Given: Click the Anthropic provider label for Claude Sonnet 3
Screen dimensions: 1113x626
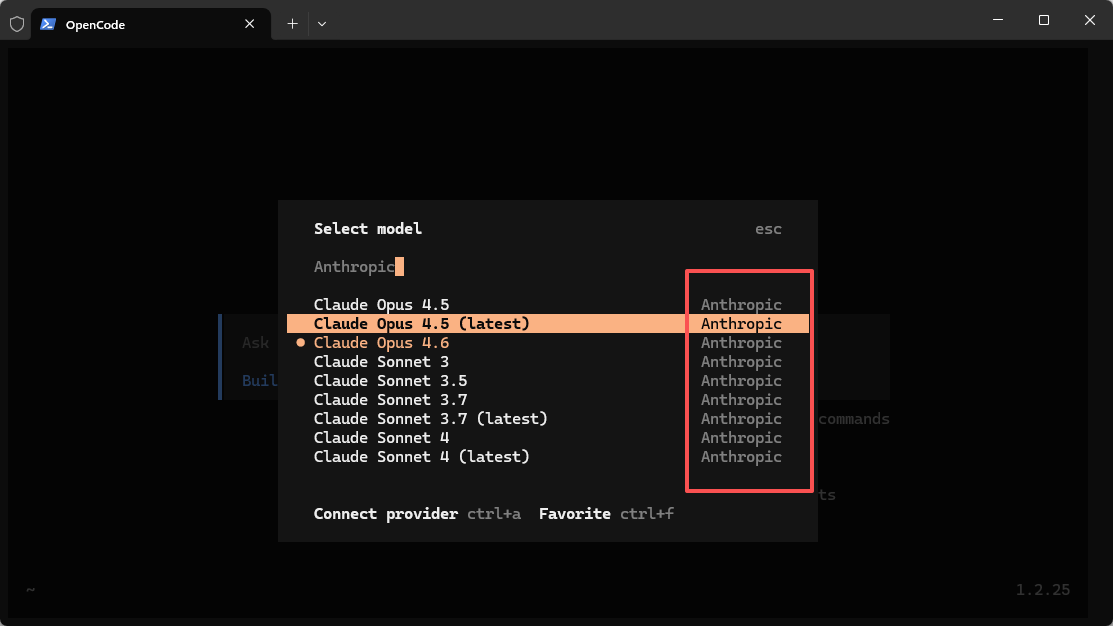Looking at the screenshot, I should [x=741, y=362].
